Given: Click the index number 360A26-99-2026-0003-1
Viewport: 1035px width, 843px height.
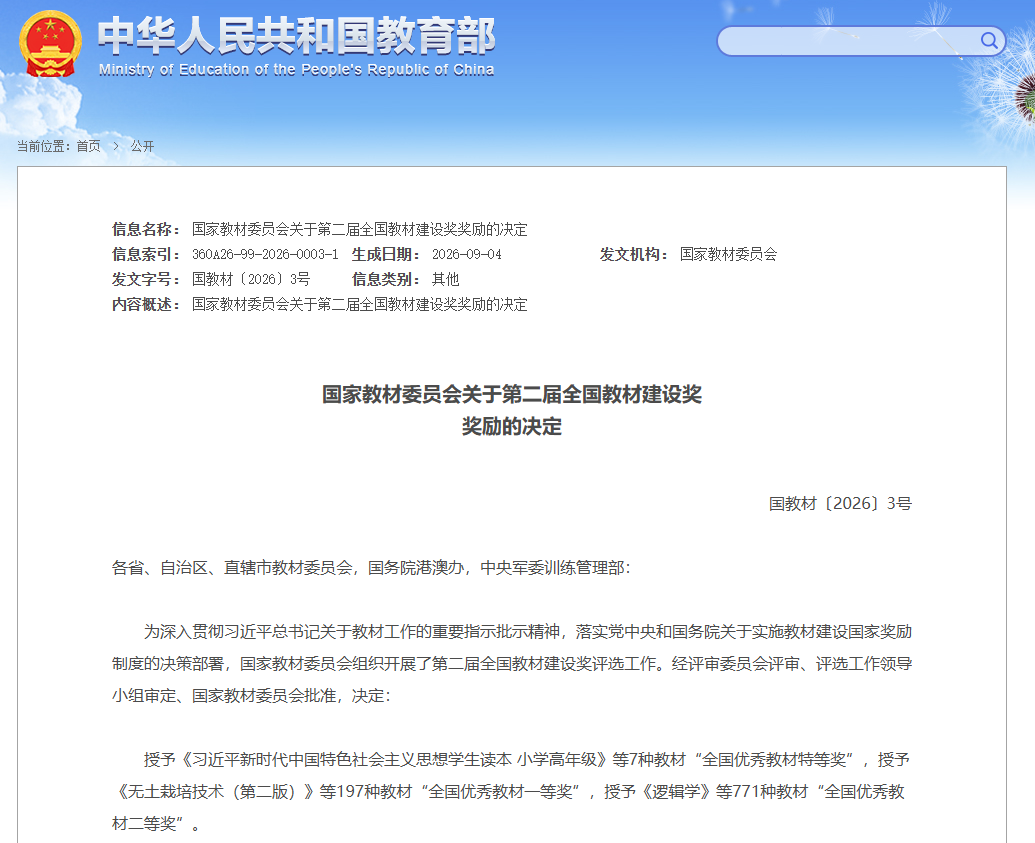Looking at the screenshot, I should click(x=265, y=254).
